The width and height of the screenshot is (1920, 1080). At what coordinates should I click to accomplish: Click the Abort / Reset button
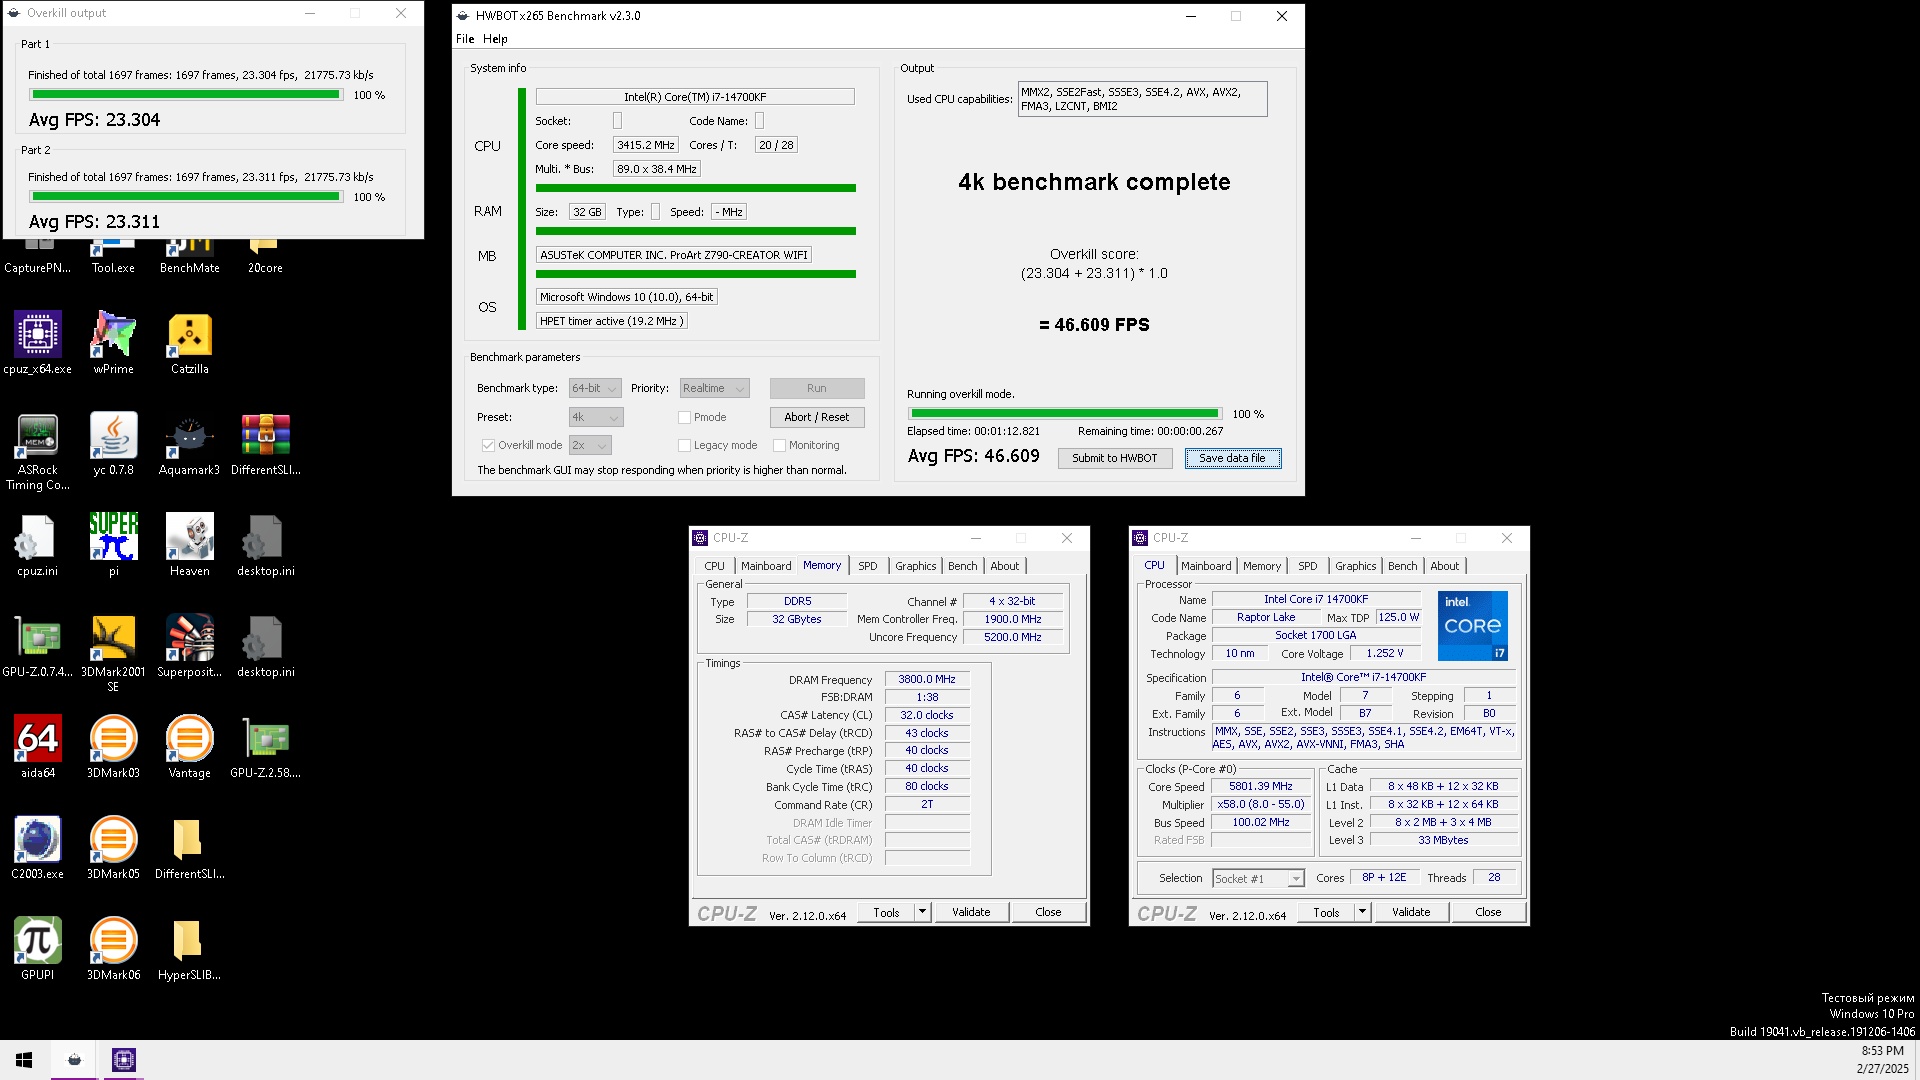[817, 418]
